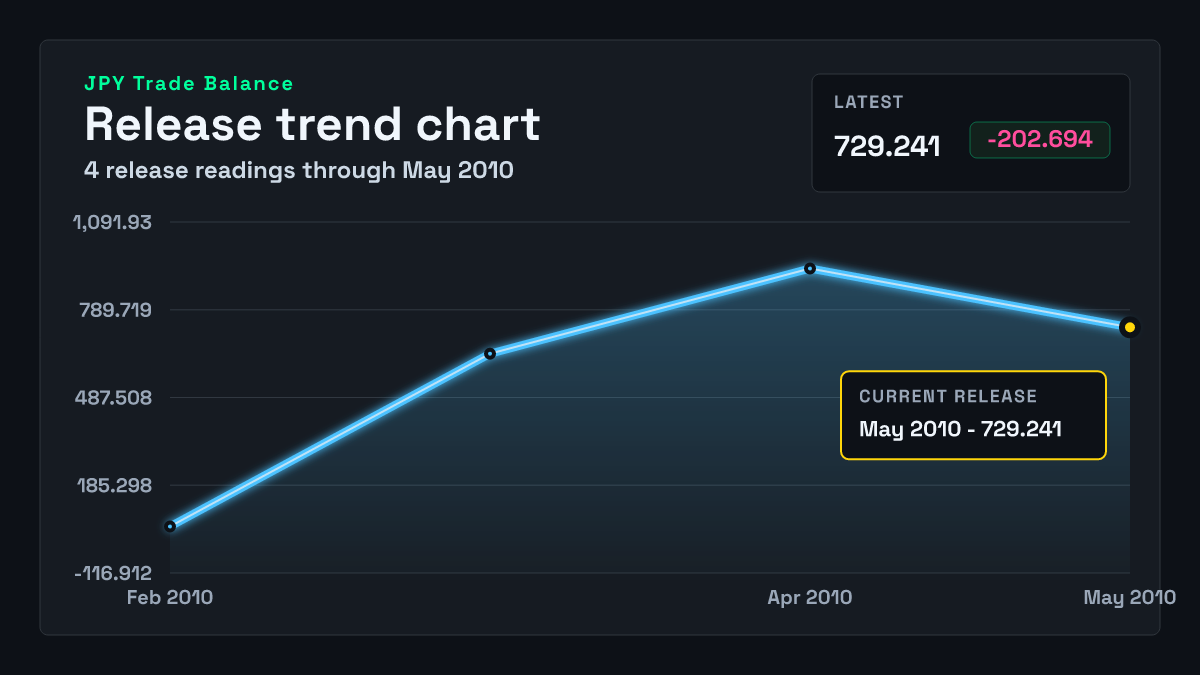The height and width of the screenshot is (675, 1200).
Task: Click the JPY Trade Balance label
Action: (x=189, y=84)
